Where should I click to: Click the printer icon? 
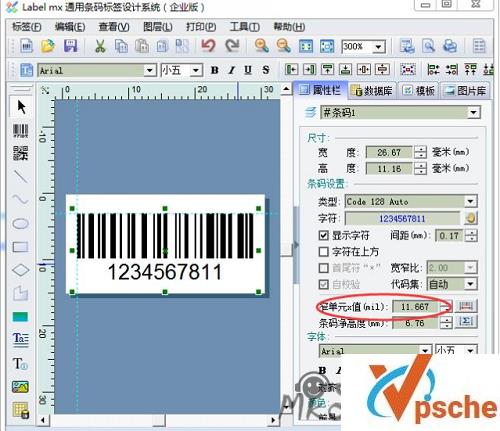tap(450, 46)
